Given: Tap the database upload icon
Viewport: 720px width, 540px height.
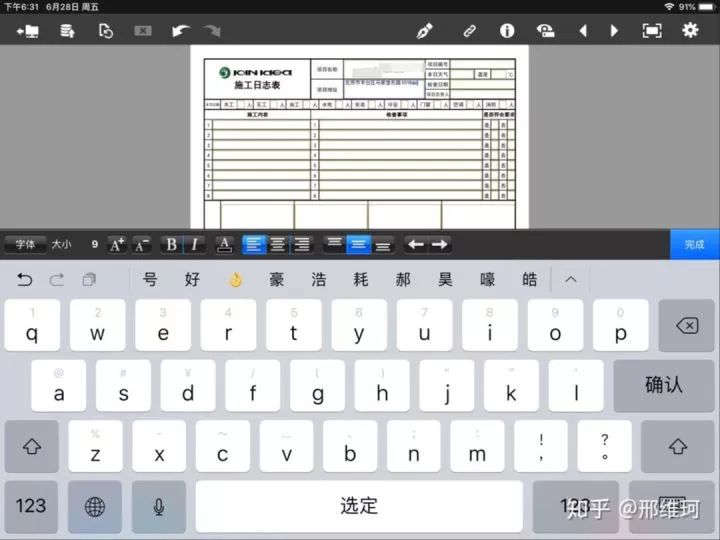Looking at the screenshot, I should tap(68, 31).
